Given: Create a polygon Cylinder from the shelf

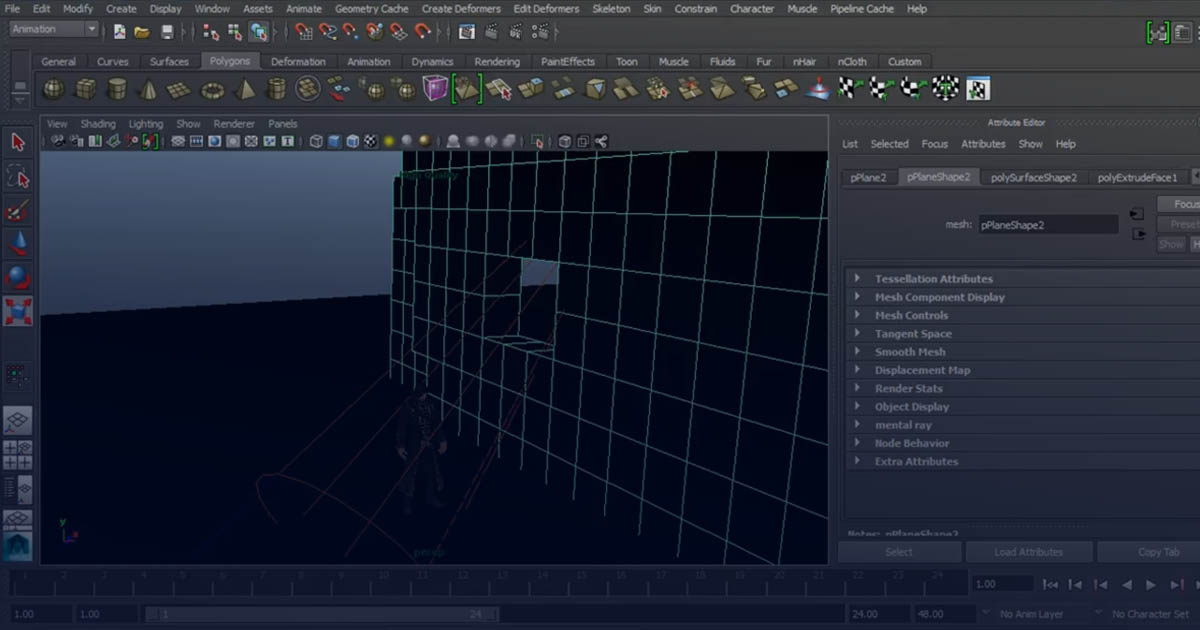Looking at the screenshot, I should pos(118,88).
